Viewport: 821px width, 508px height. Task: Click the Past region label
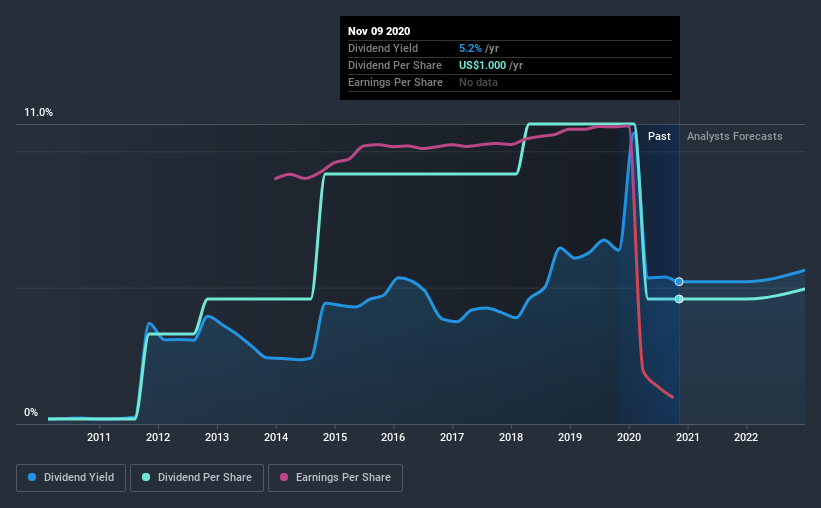(x=659, y=136)
